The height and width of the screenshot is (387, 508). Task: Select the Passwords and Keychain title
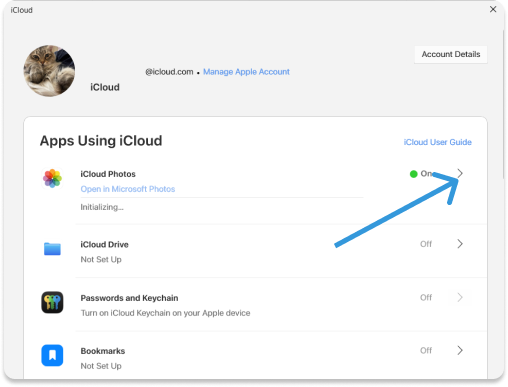click(x=129, y=298)
